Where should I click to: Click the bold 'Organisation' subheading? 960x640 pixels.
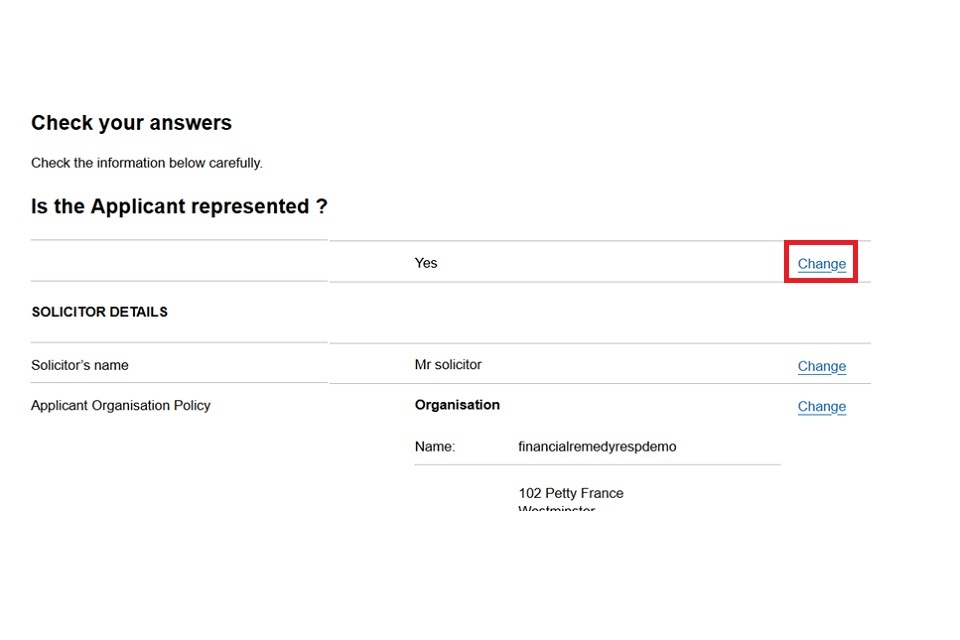[457, 405]
